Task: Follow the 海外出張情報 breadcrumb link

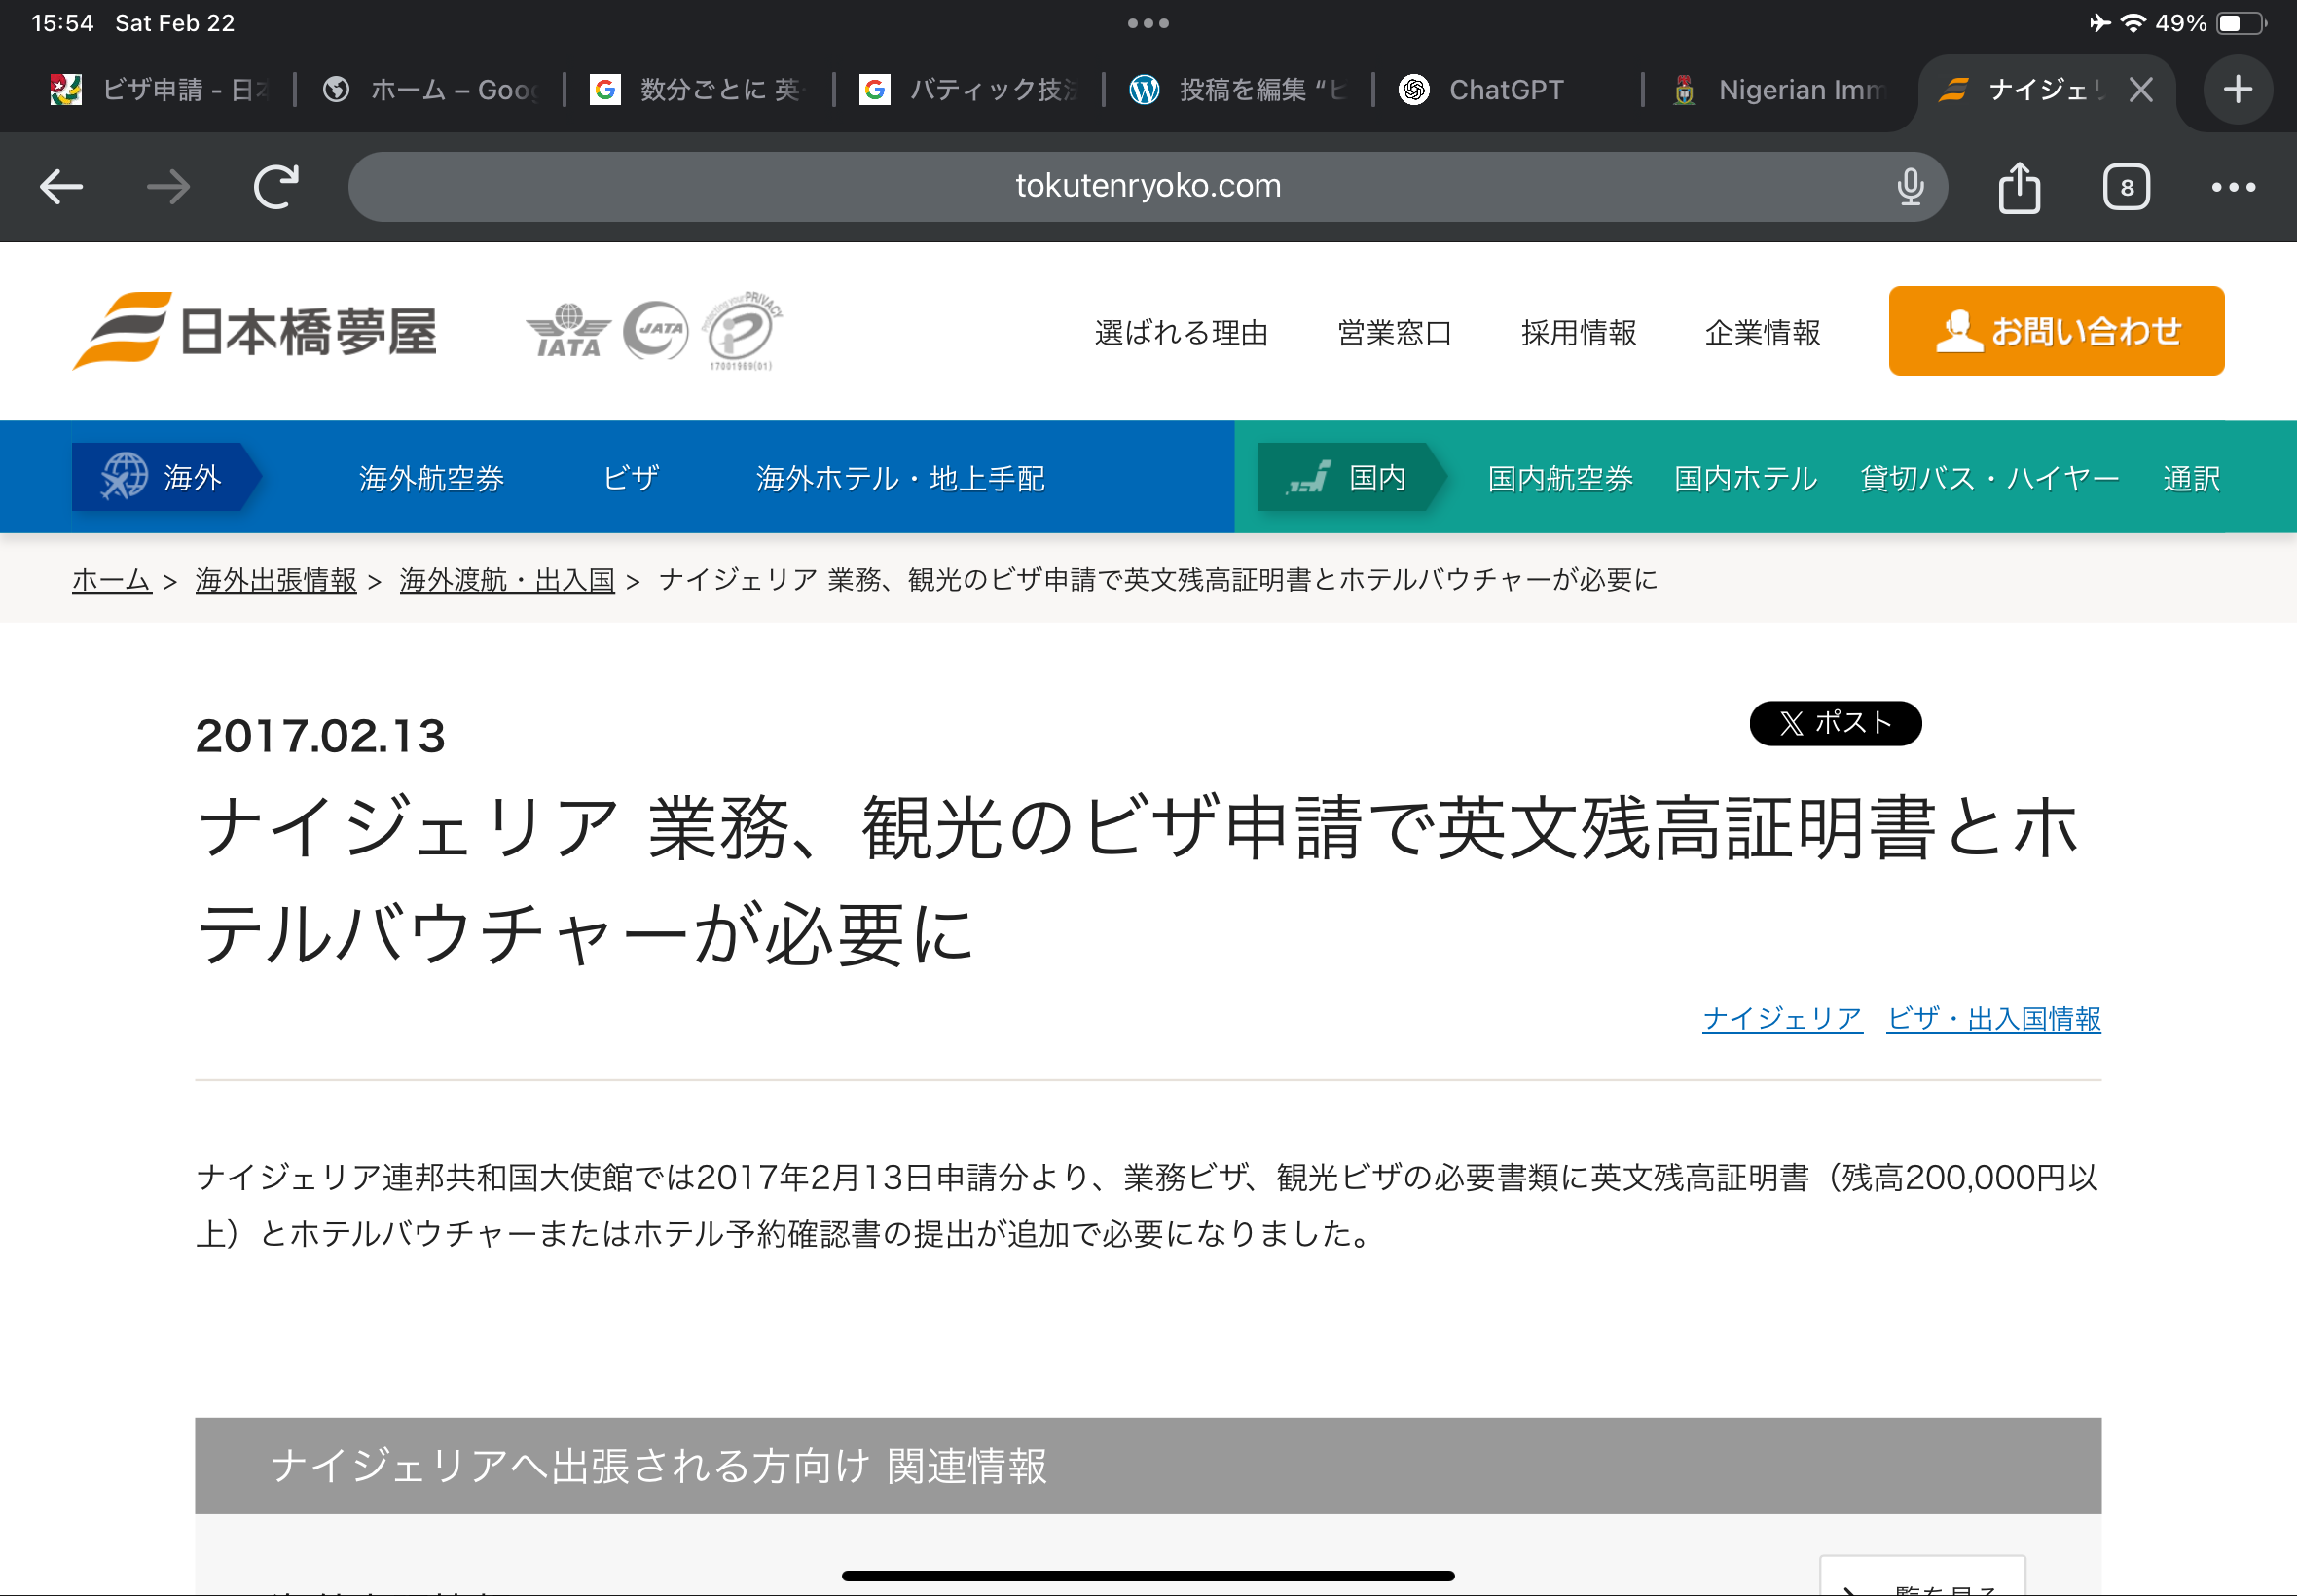Action: point(276,580)
